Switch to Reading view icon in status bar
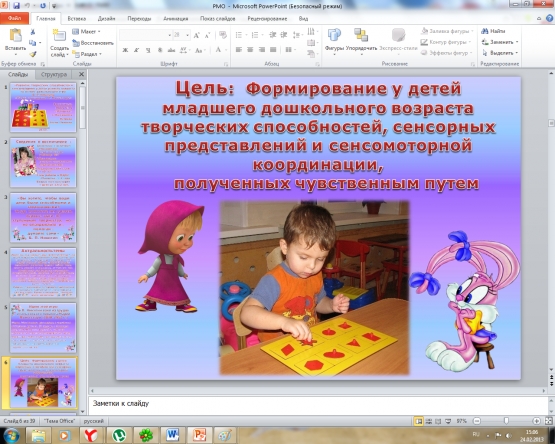 [x=438, y=421]
